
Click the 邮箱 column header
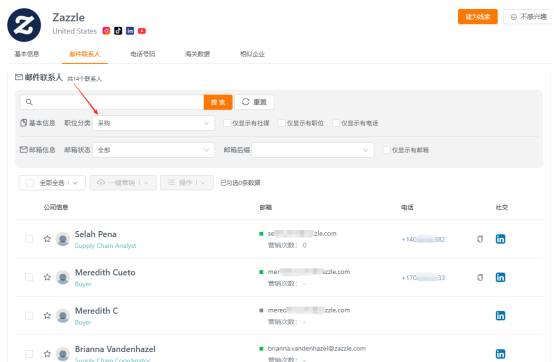[x=266, y=207]
